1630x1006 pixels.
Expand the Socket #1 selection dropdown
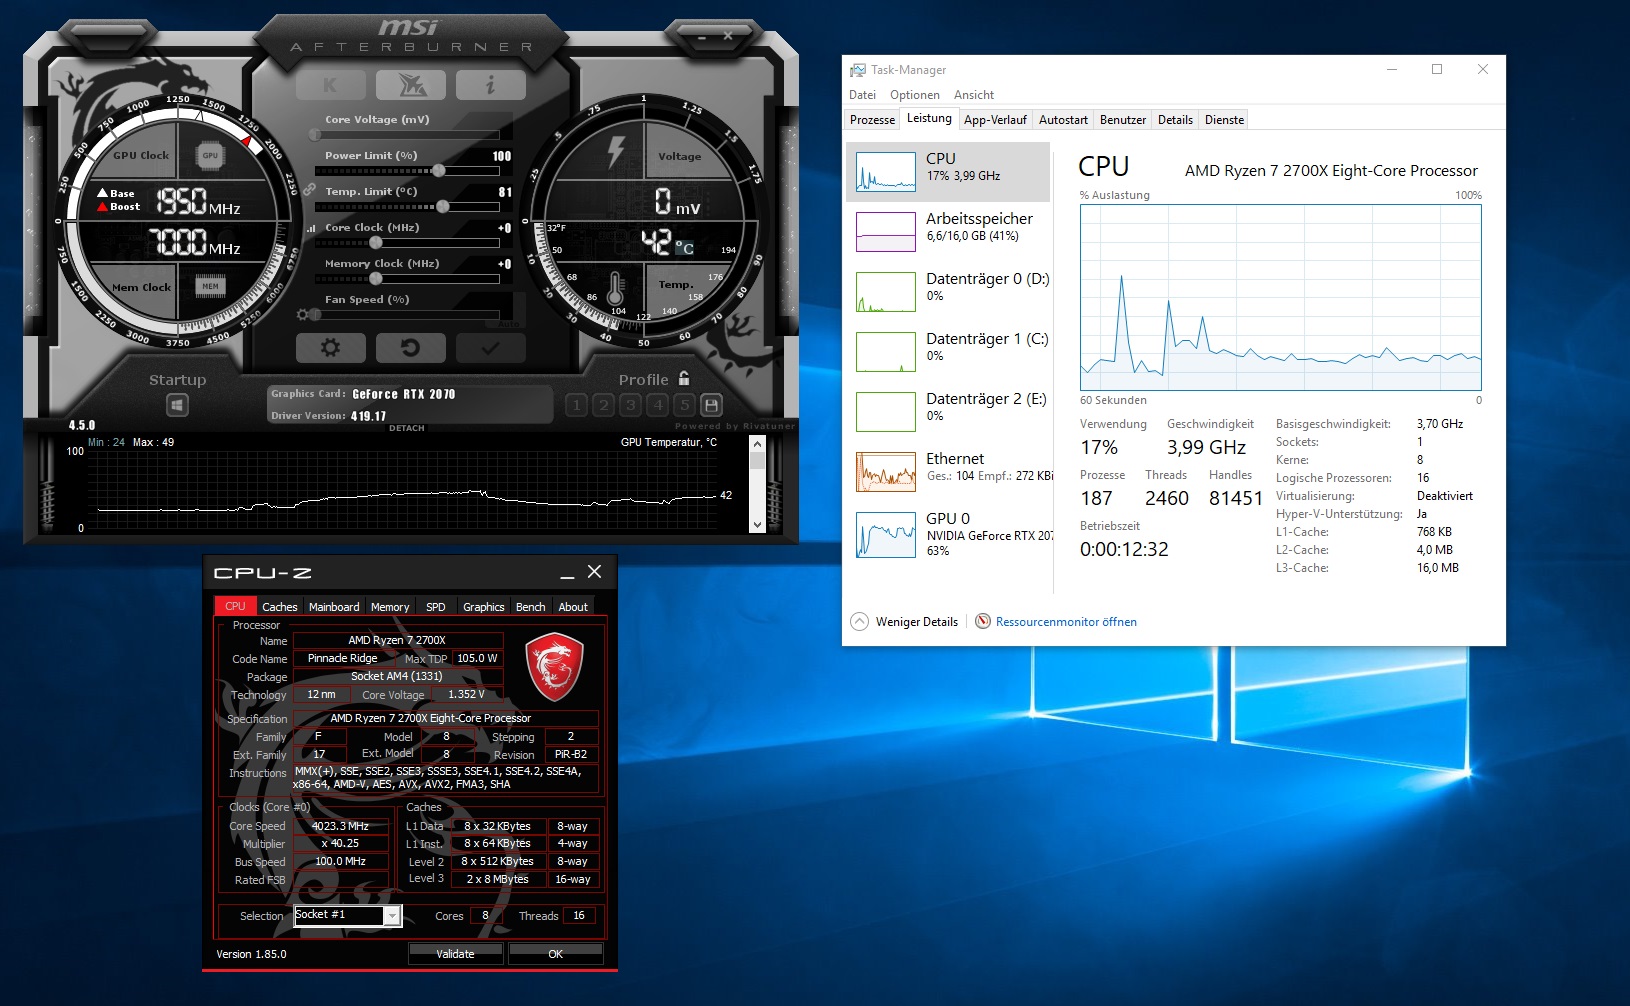tap(393, 916)
